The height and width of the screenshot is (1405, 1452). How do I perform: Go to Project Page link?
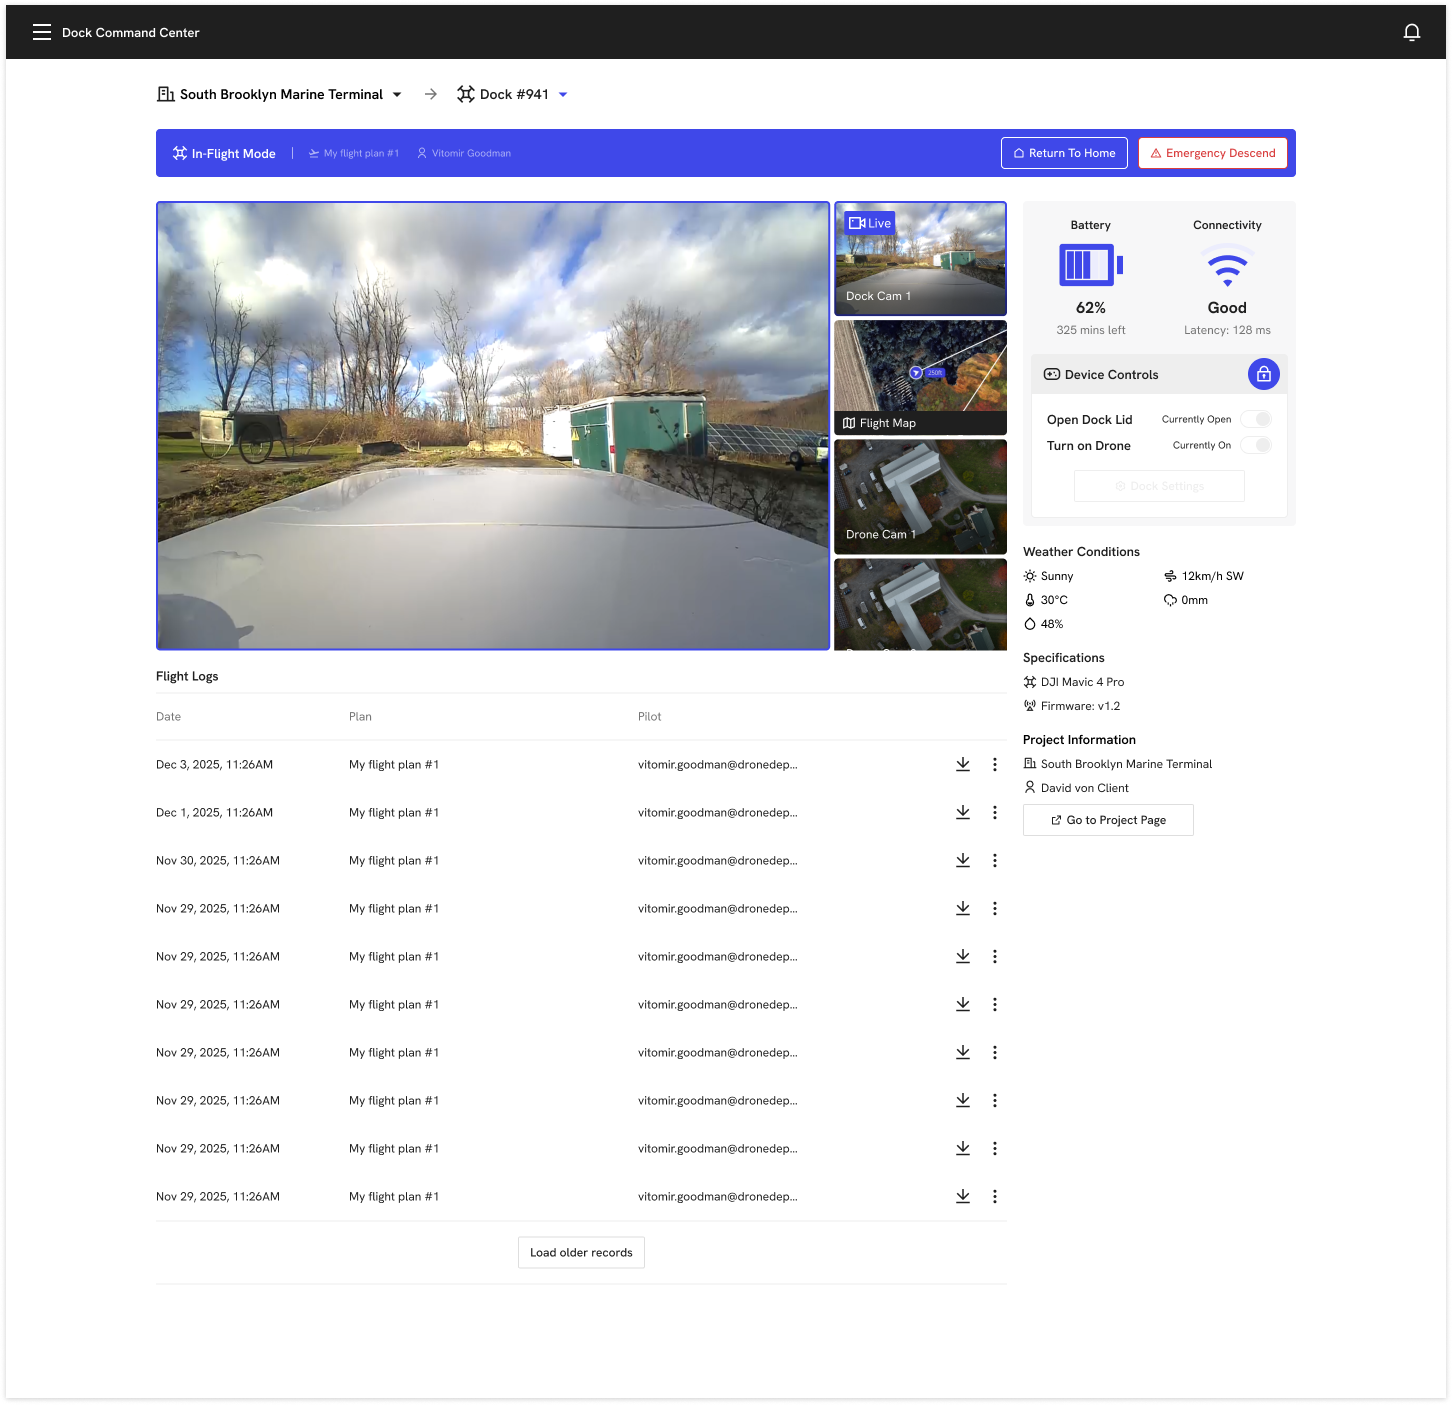[x=1108, y=820]
